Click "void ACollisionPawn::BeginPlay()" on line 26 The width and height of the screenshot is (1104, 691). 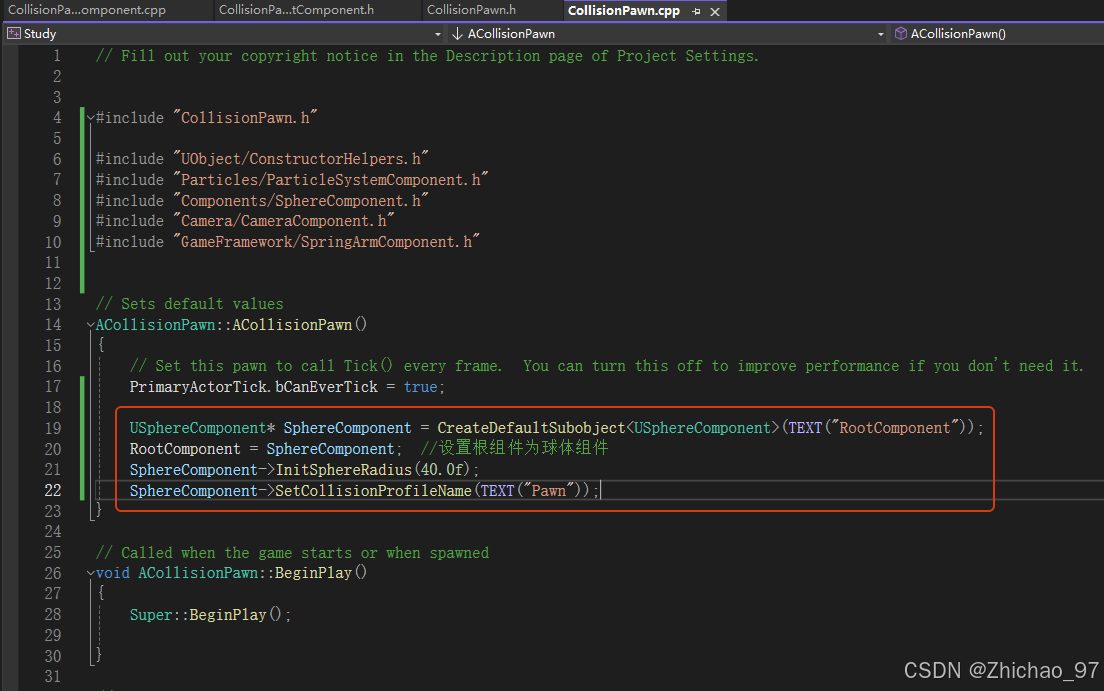[232, 573]
